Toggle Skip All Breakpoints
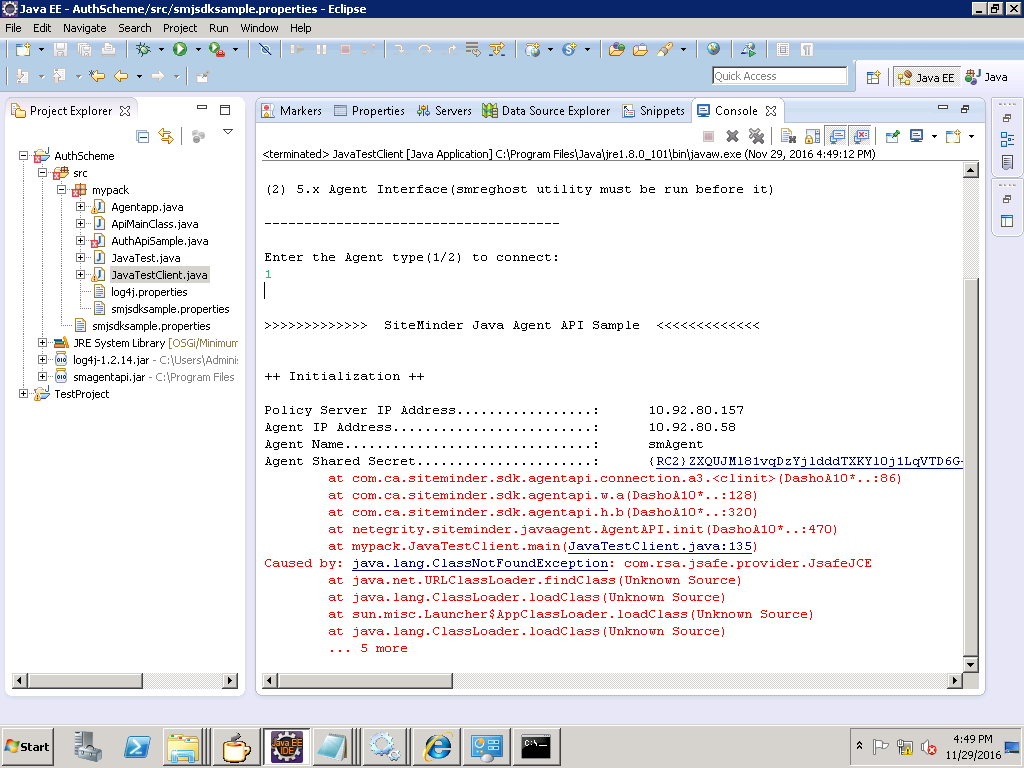Viewport: 1024px width, 768px height. [265, 50]
